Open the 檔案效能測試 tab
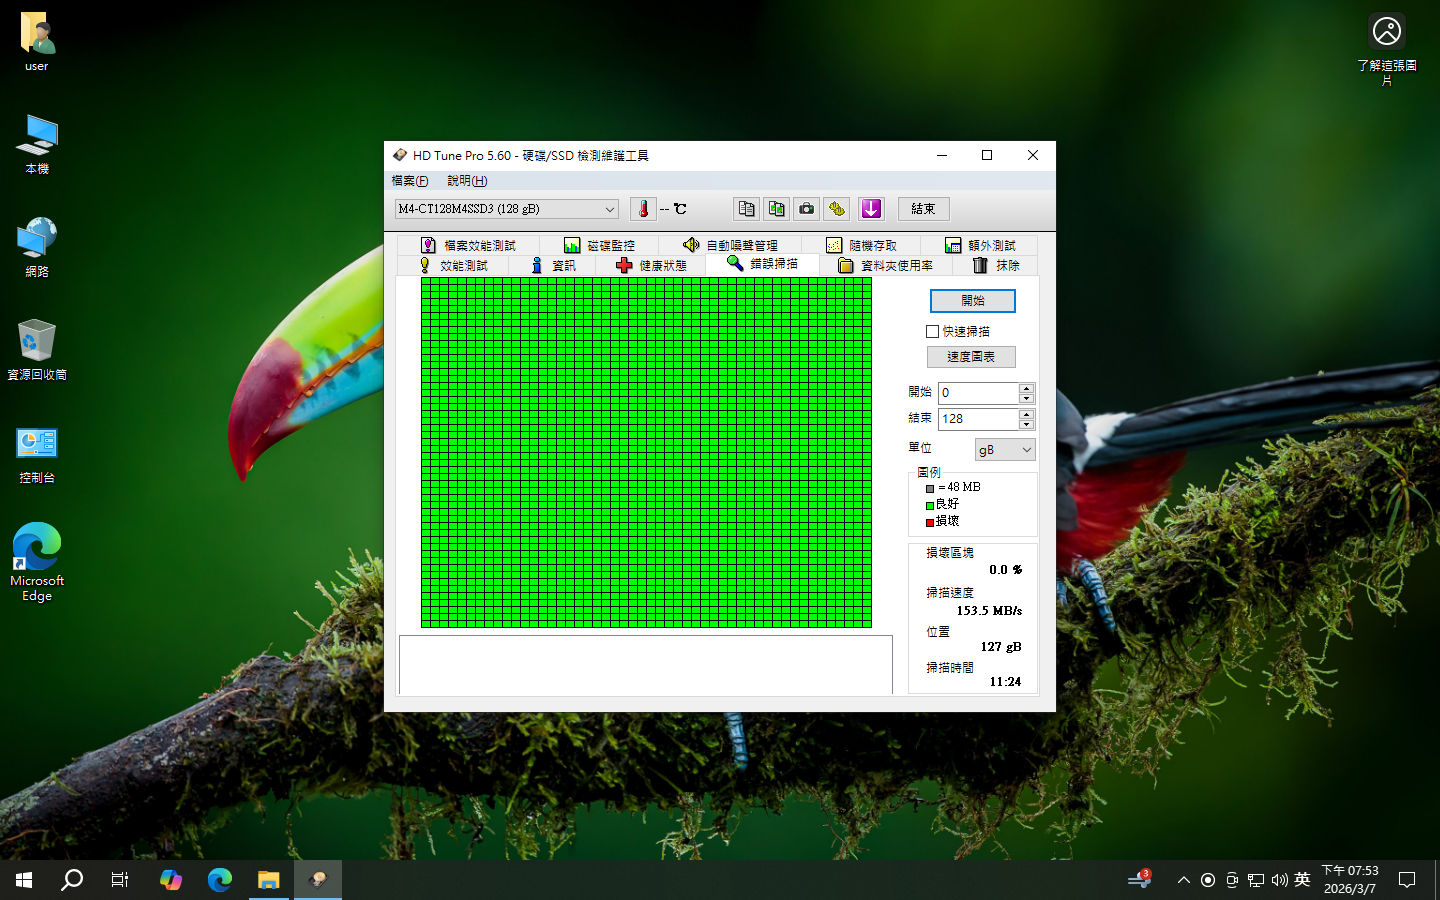Image resolution: width=1440 pixels, height=900 pixels. (x=468, y=245)
